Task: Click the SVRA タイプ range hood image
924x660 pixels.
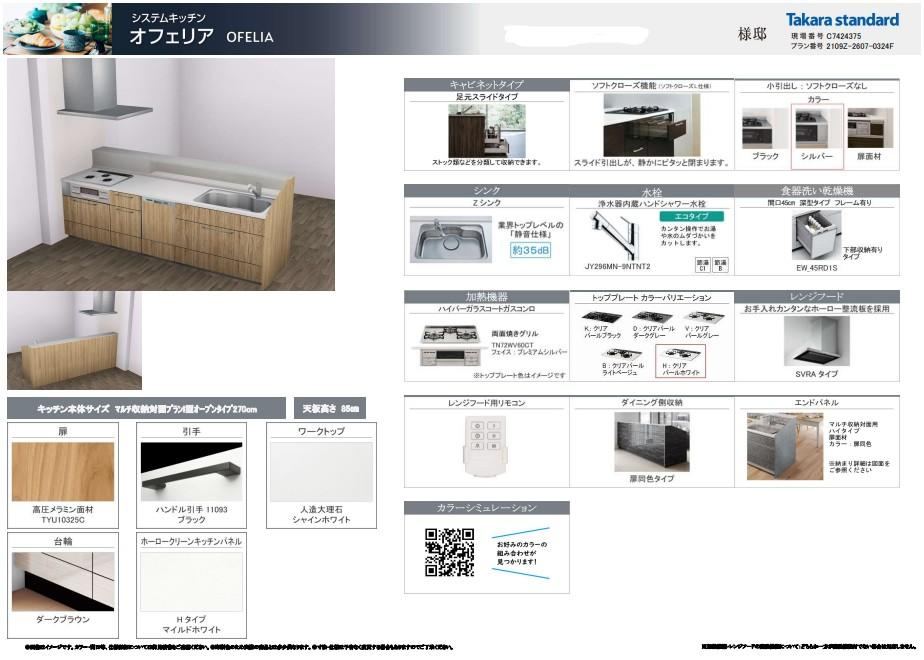Action: [817, 342]
